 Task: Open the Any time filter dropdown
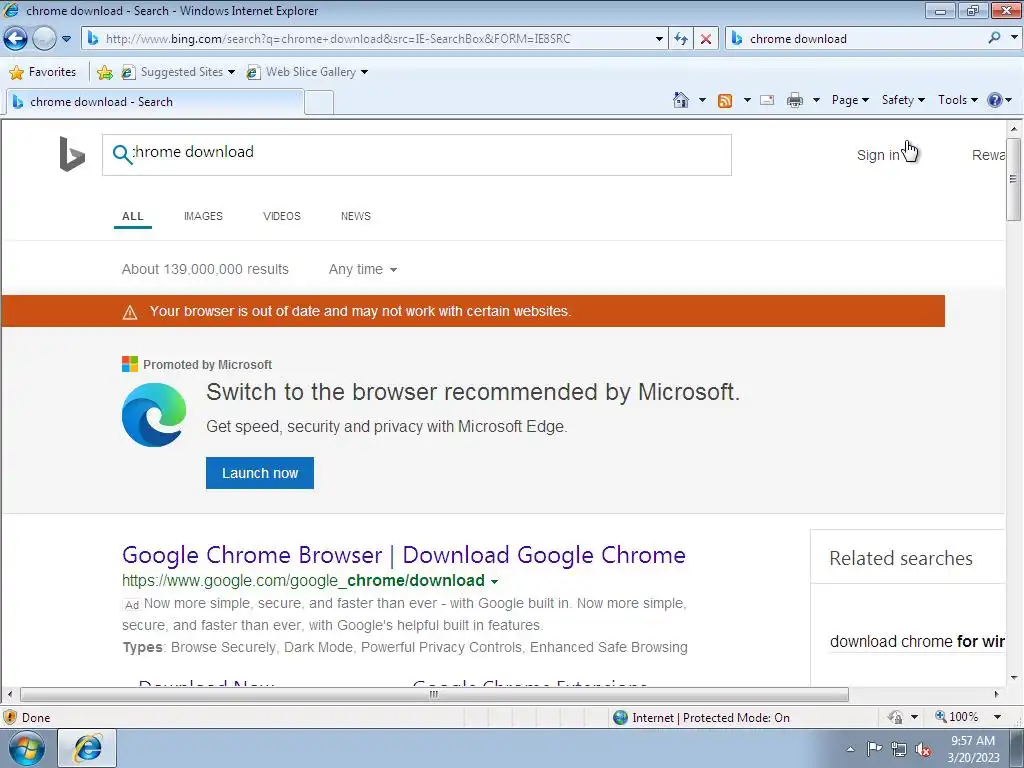362,269
